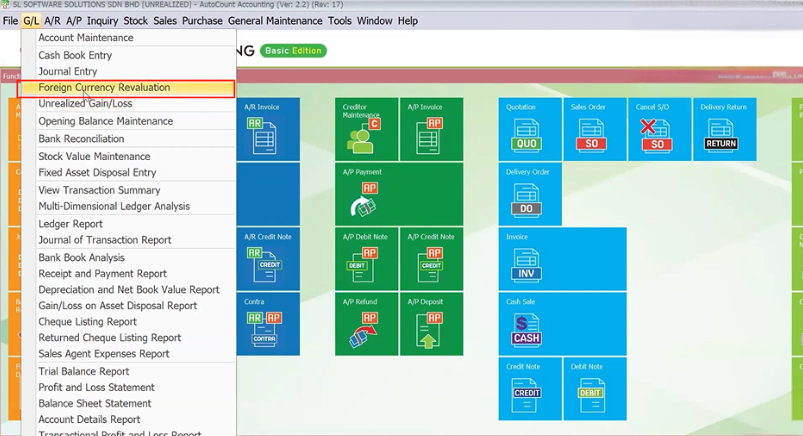
Task: Select Unrealized Gain/Loss
Action: click(x=129, y=103)
